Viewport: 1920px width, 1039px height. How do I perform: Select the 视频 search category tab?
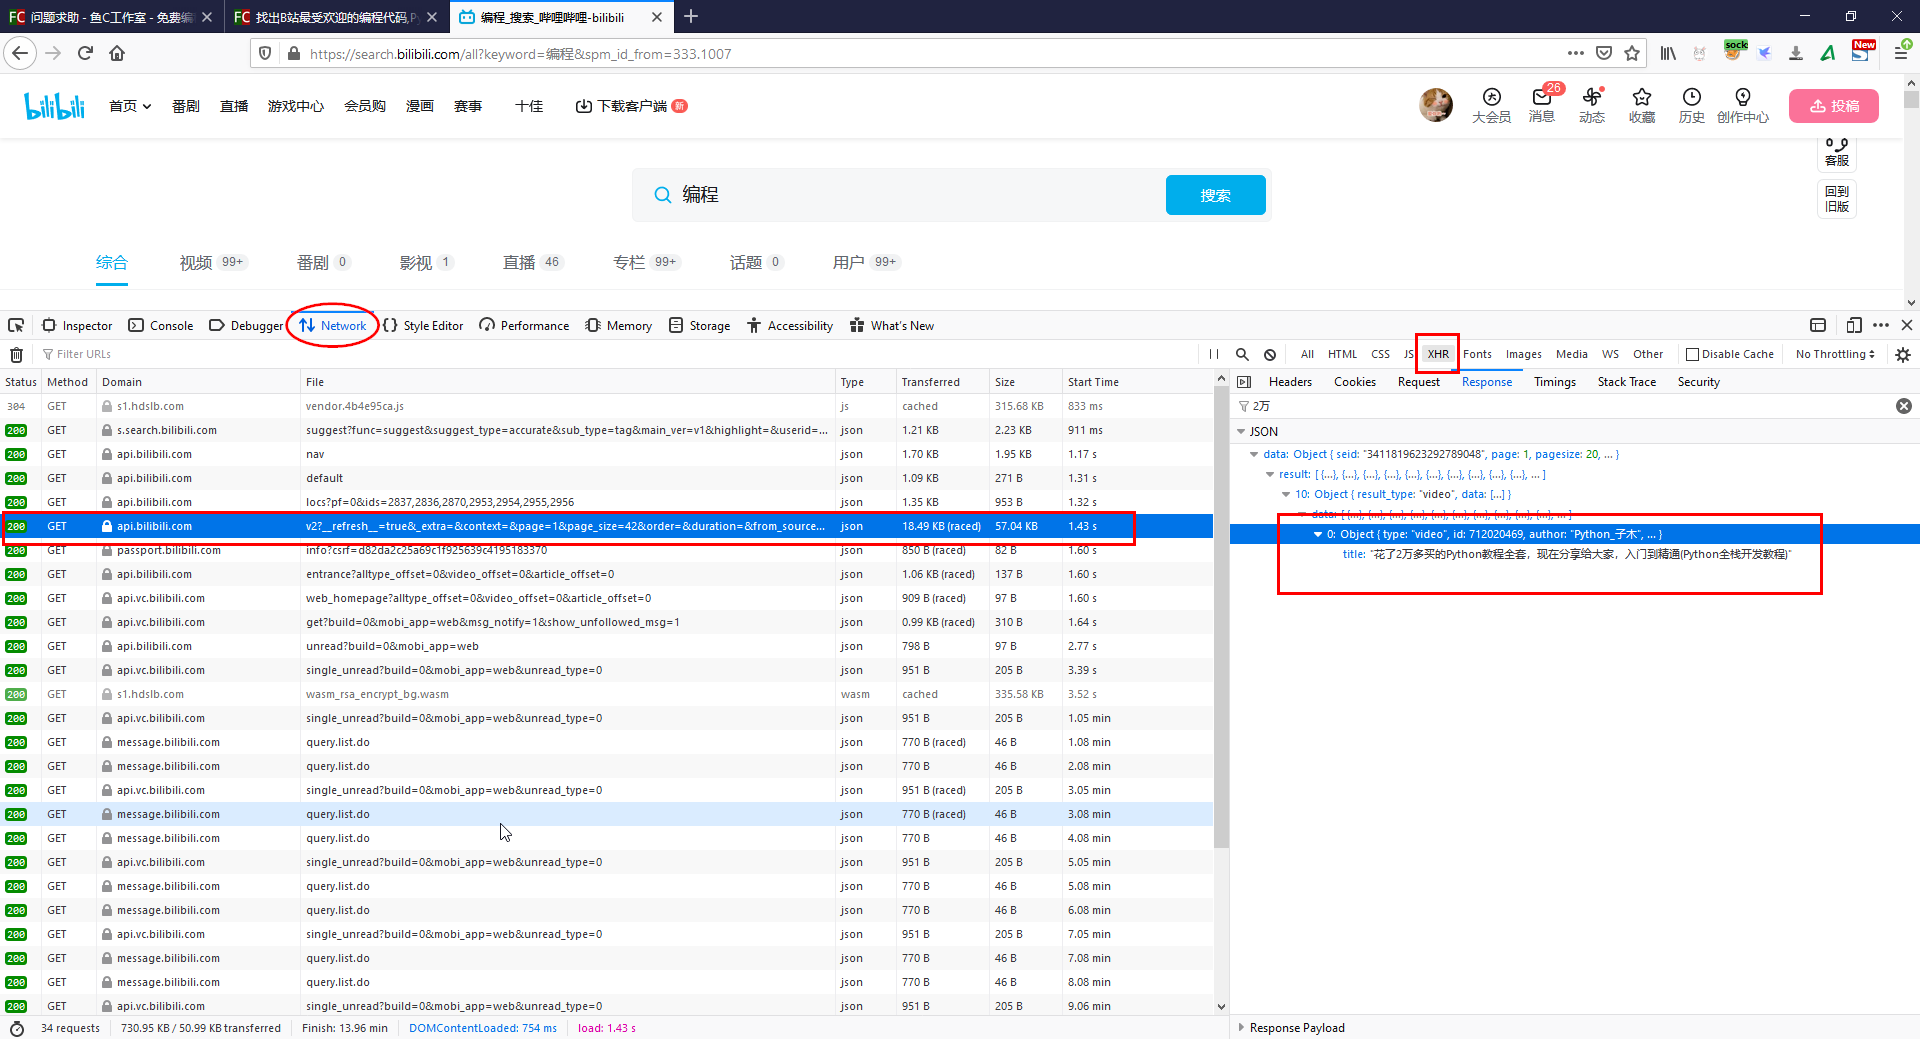tap(213, 262)
